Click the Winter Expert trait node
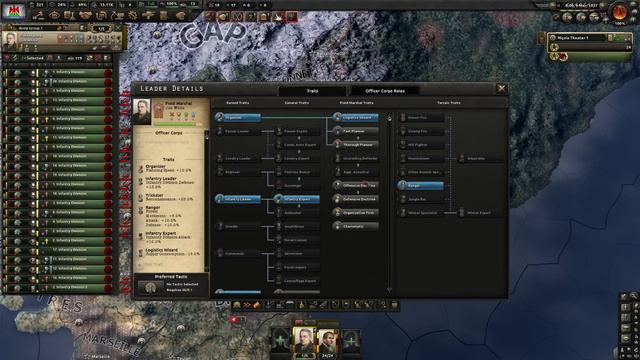The height and width of the screenshot is (360, 640). click(x=480, y=213)
